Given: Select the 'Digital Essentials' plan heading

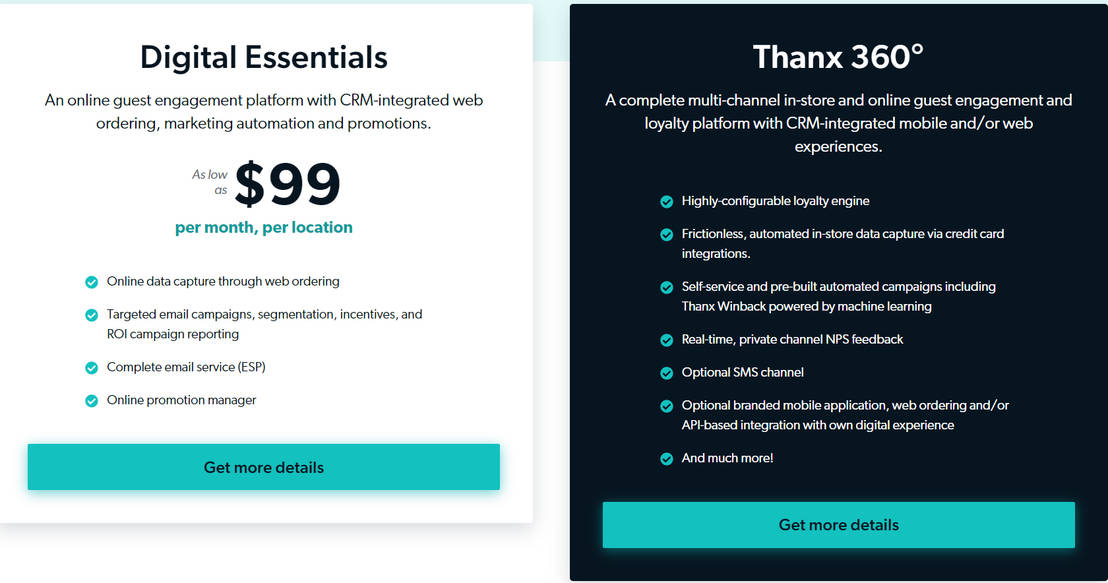Looking at the screenshot, I should tap(263, 57).
